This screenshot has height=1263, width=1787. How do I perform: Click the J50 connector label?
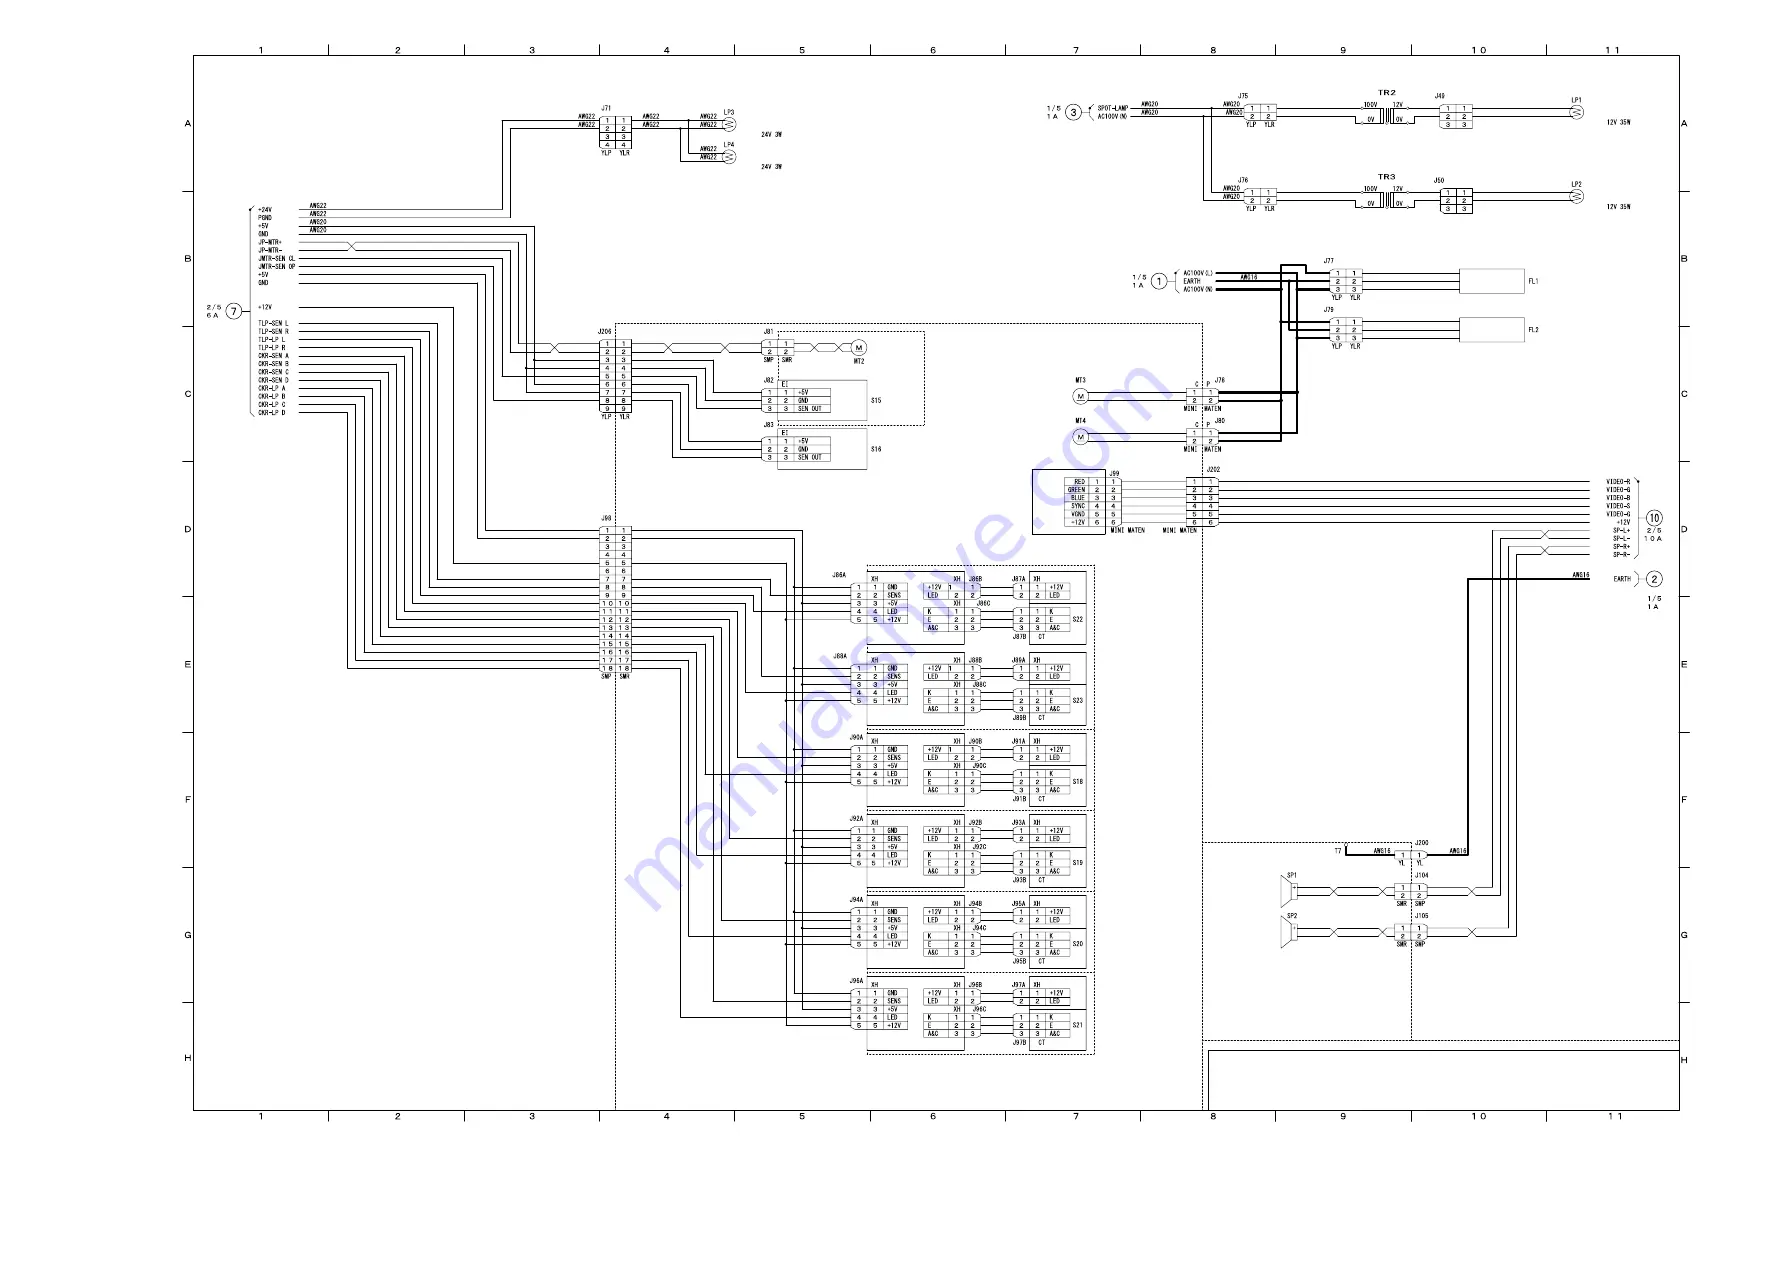coord(1440,180)
